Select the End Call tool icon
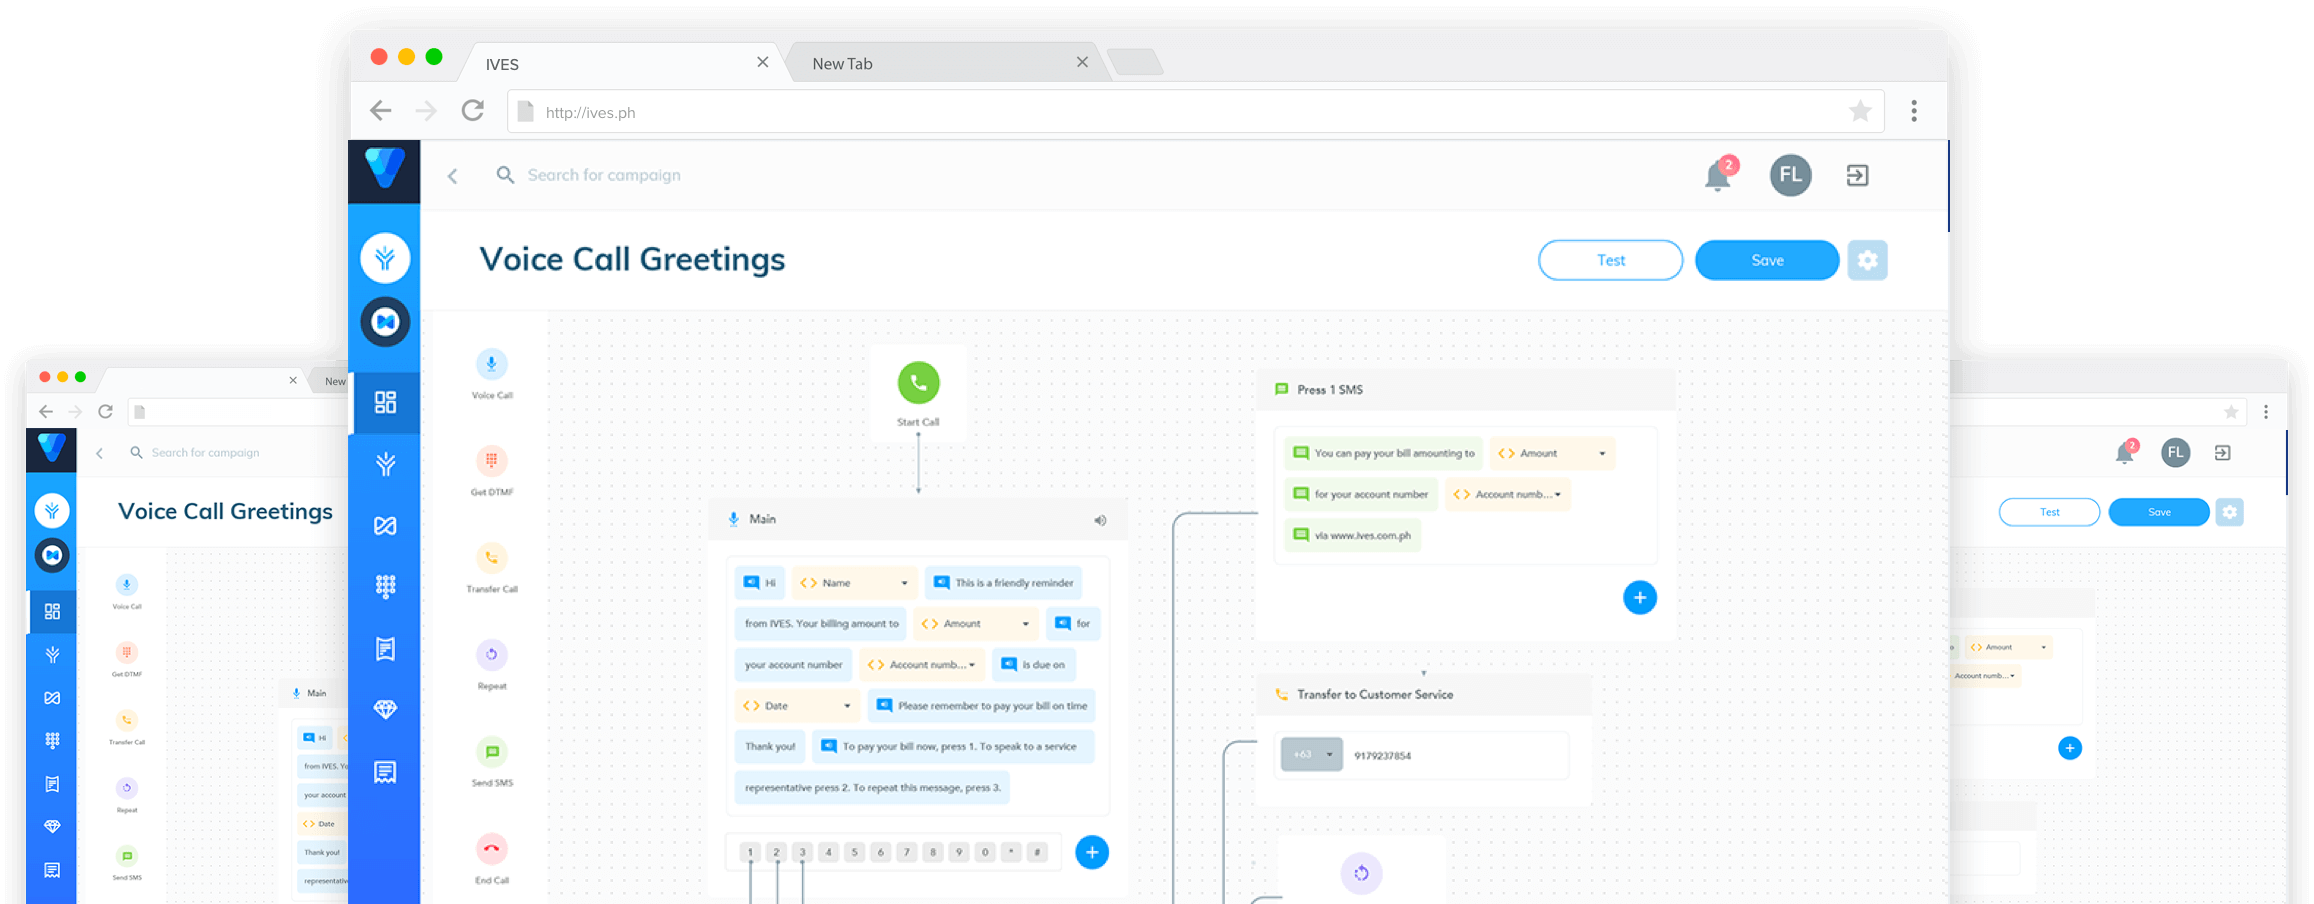The width and height of the screenshot is (2314, 904). pos(491,849)
